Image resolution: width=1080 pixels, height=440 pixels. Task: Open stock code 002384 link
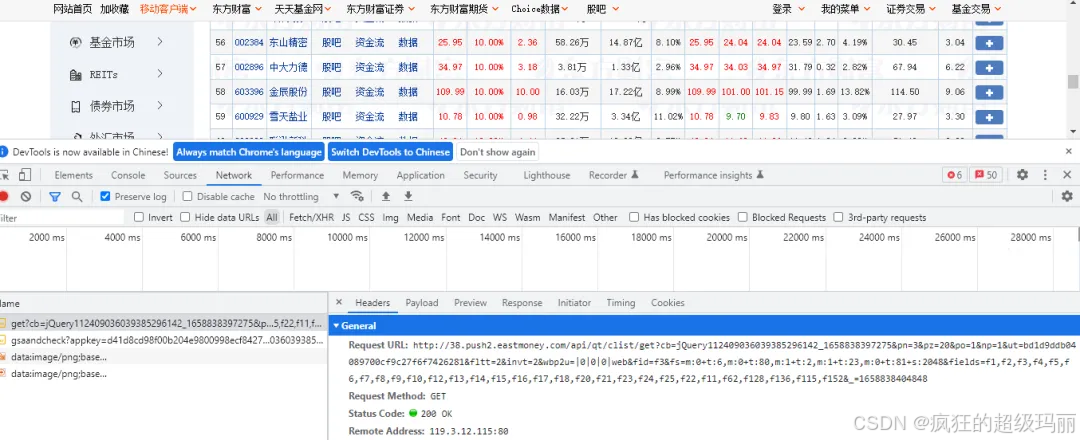[x=249, y=43]
